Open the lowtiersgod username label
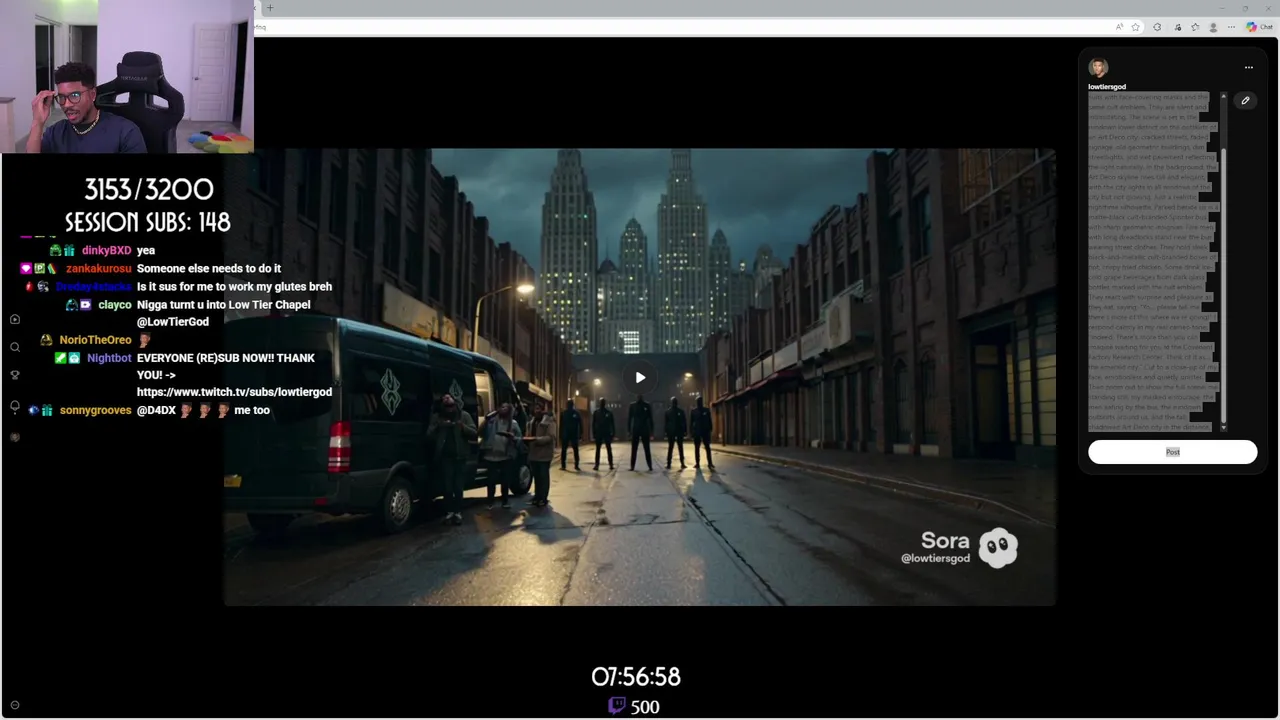 (1107, 87)
